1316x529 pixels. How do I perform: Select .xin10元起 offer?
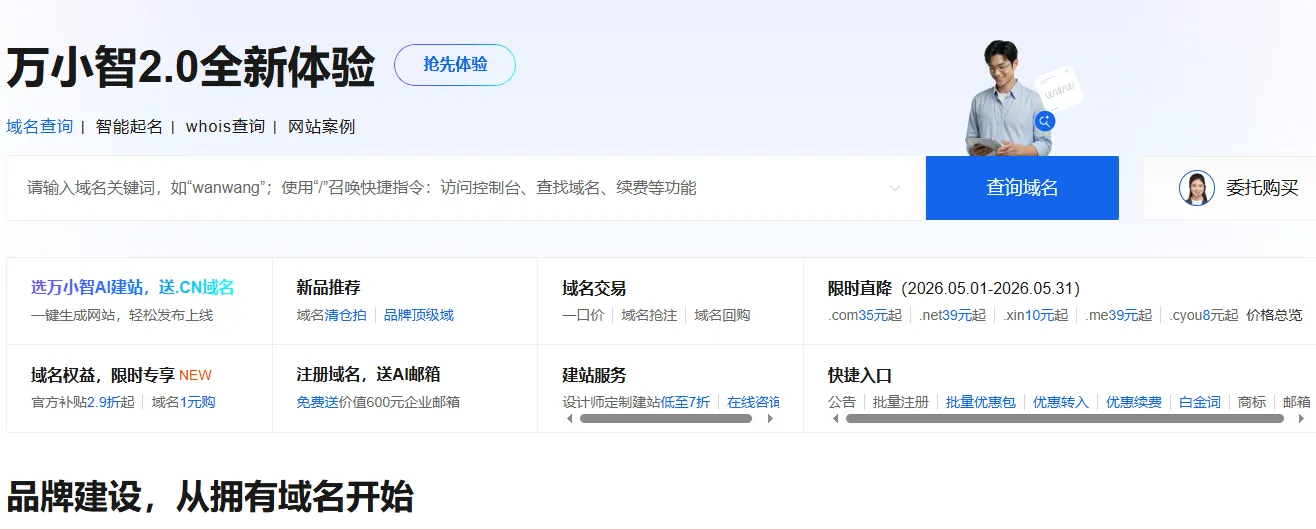[x=1036, y=315]
